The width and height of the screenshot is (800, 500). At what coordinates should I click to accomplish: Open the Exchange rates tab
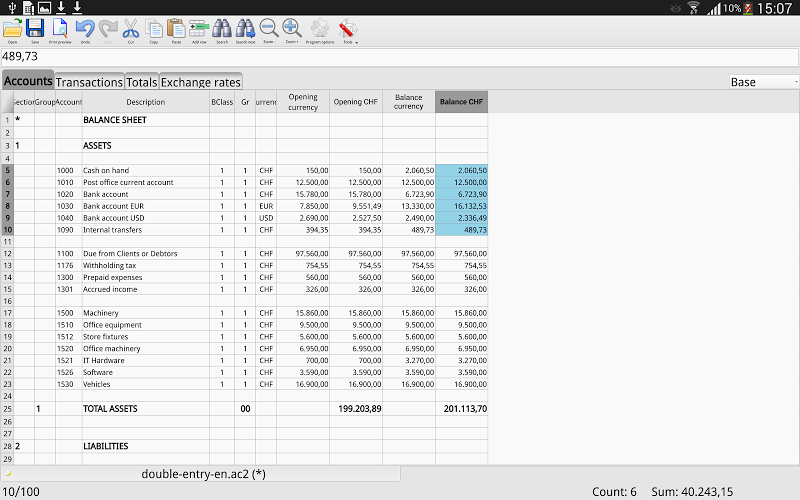[201, 82]
